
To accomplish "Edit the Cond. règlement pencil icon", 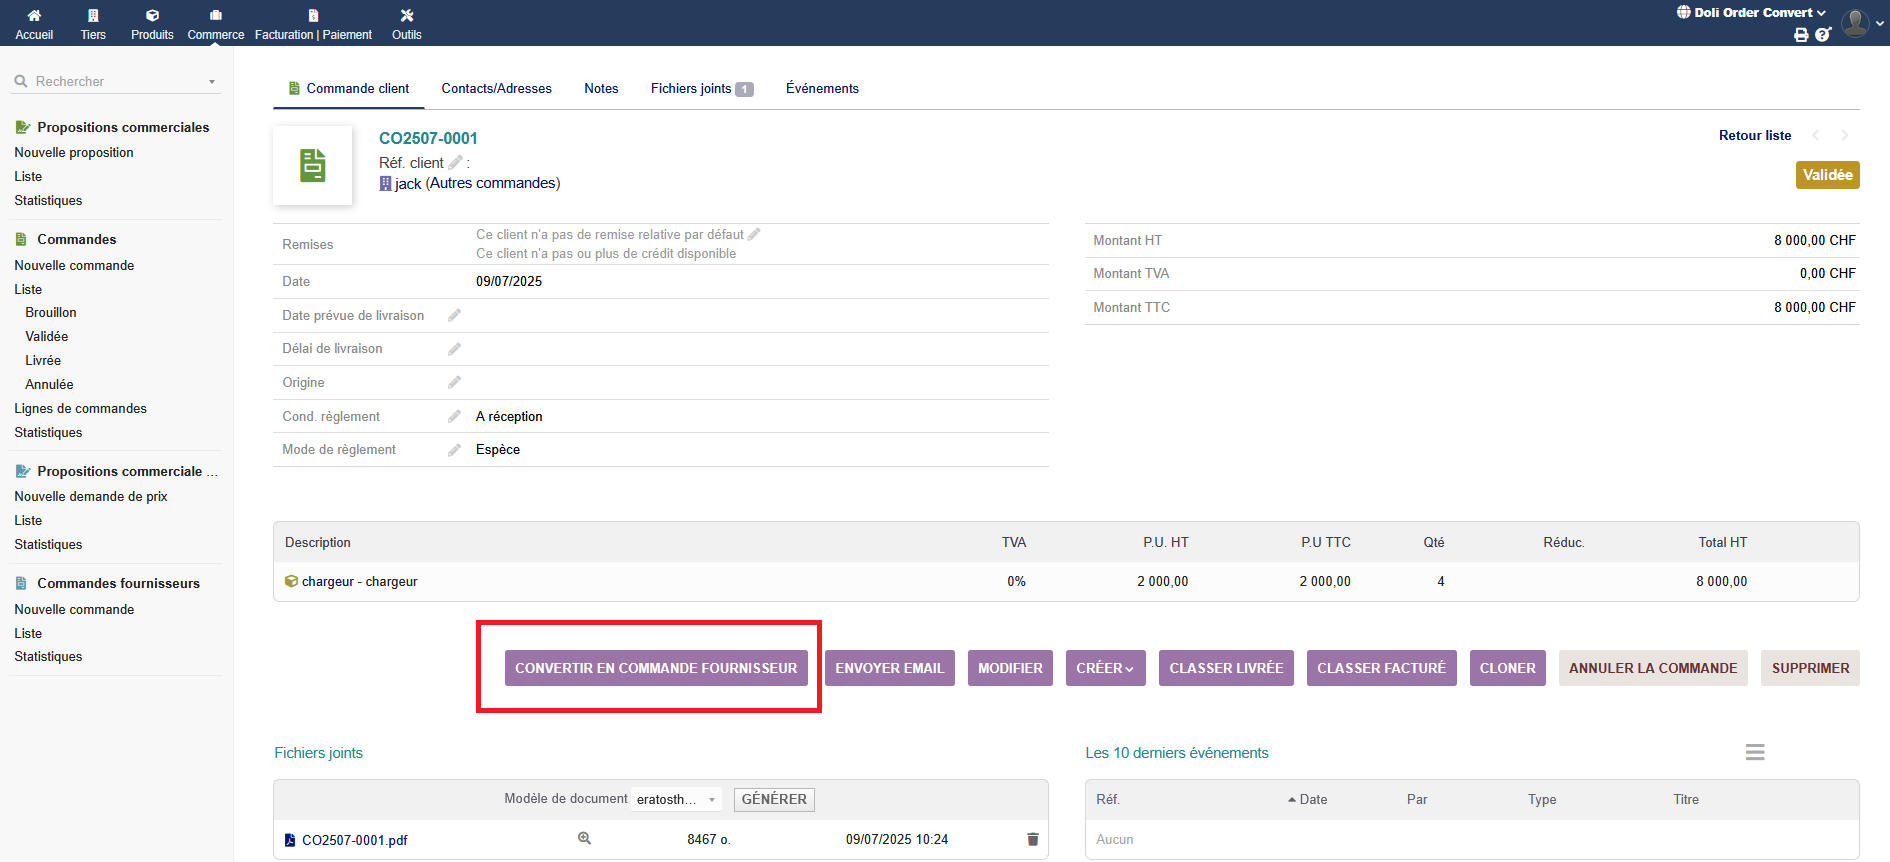I will (454, 417).
